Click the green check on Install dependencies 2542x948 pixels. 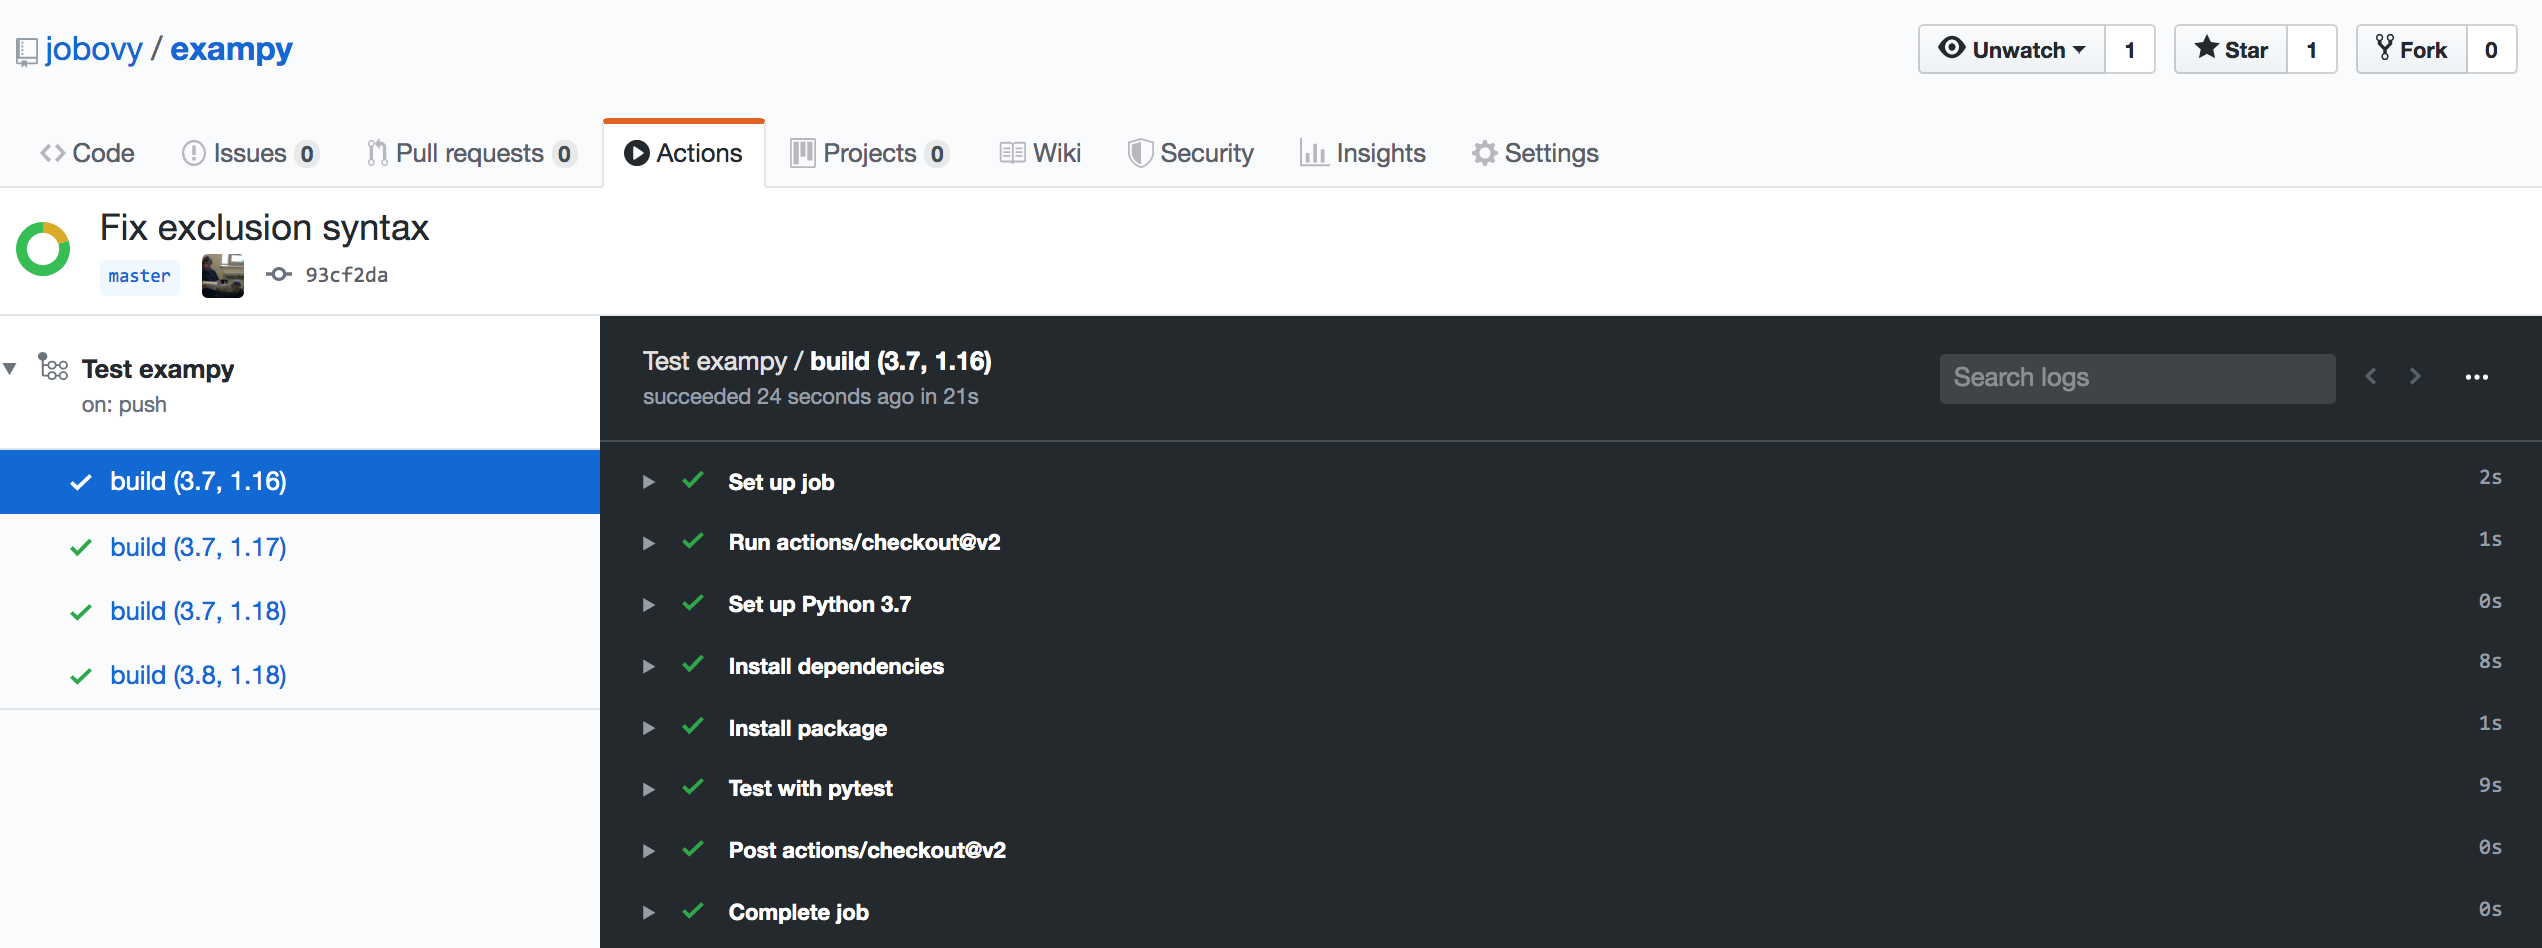pyautogui.click(x=692, y=665)
